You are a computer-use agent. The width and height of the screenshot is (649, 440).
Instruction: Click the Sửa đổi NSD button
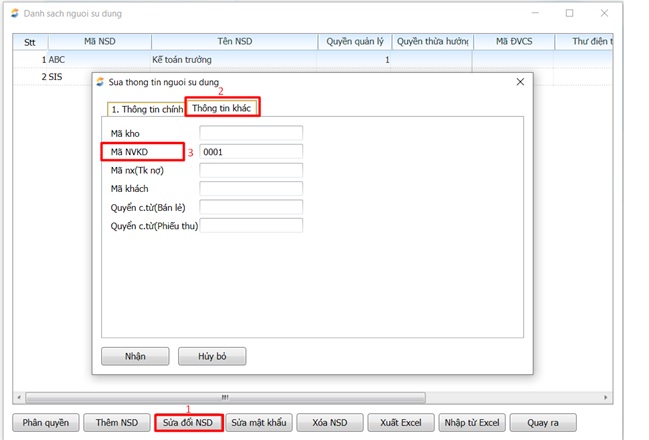tap(189, 423)
